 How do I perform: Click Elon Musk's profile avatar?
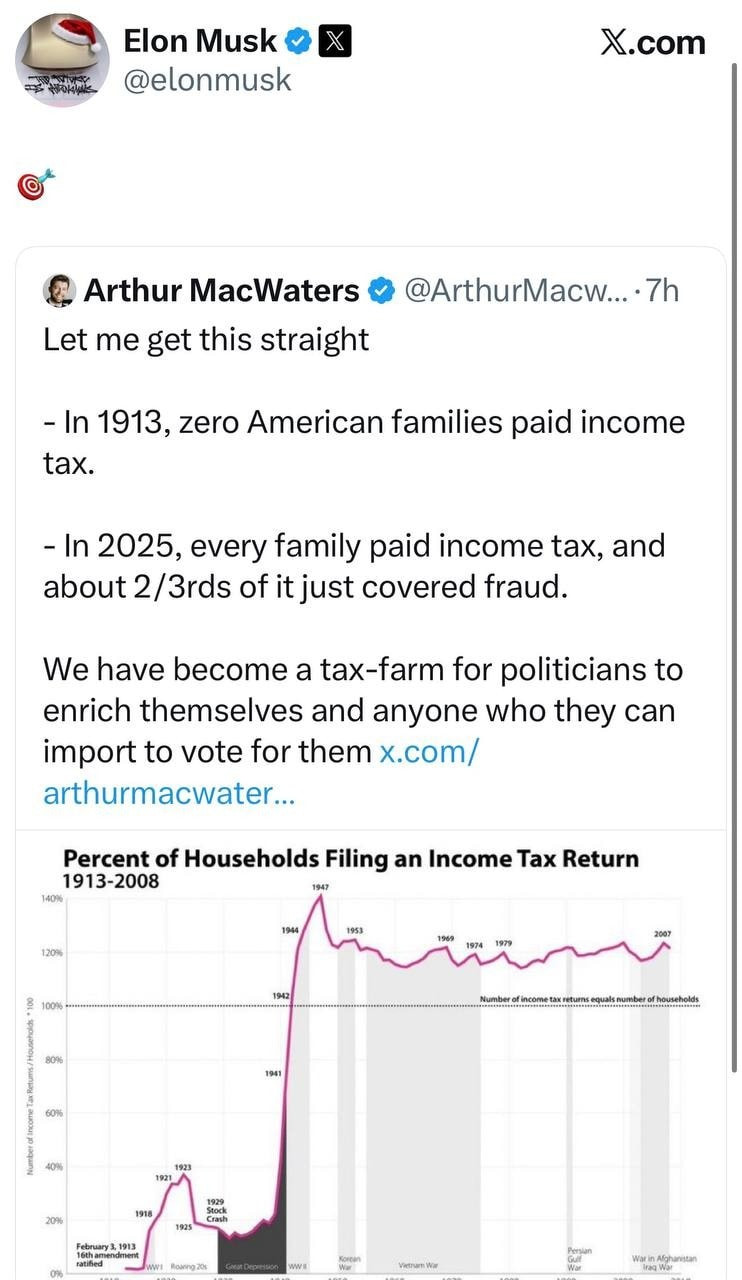point(62,60)
